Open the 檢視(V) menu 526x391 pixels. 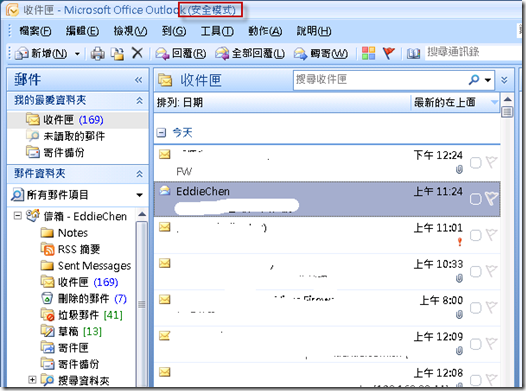pyautogui.click(x=130, y=31)
